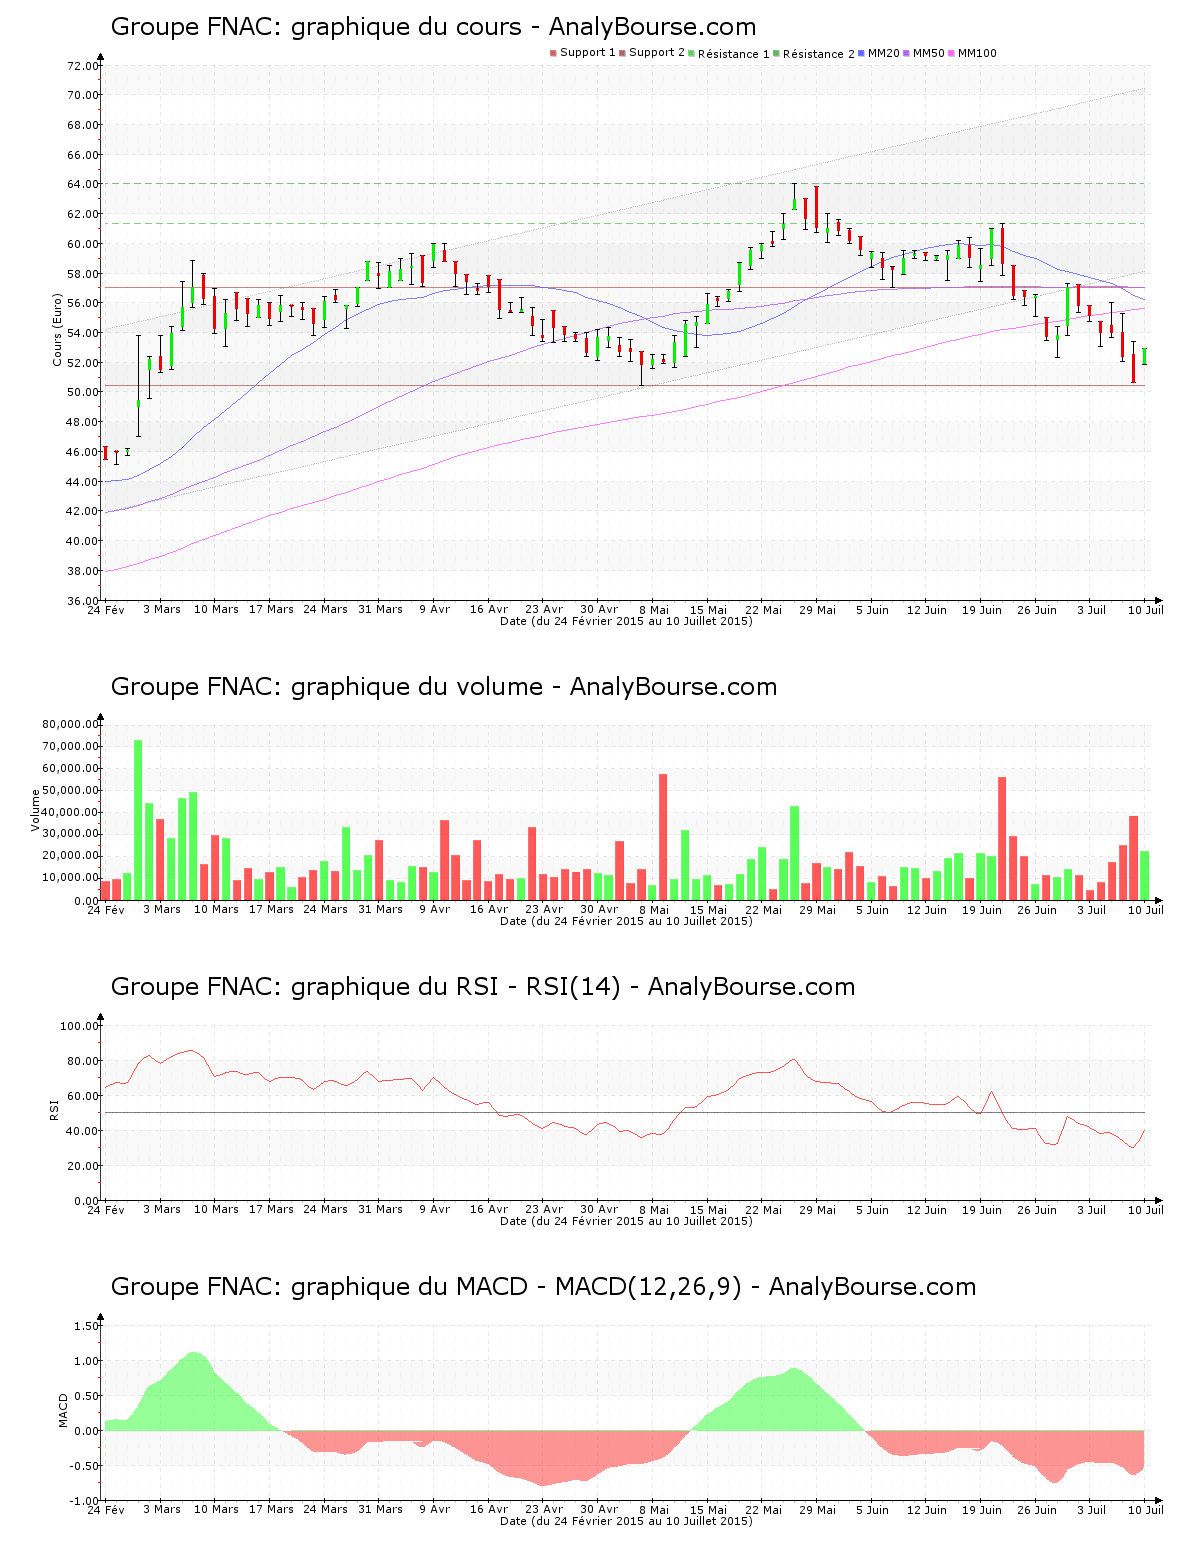The image size is (1200, 1550).
Task: Click the 80,000.00 volume axis value
Action: [70, 724]
